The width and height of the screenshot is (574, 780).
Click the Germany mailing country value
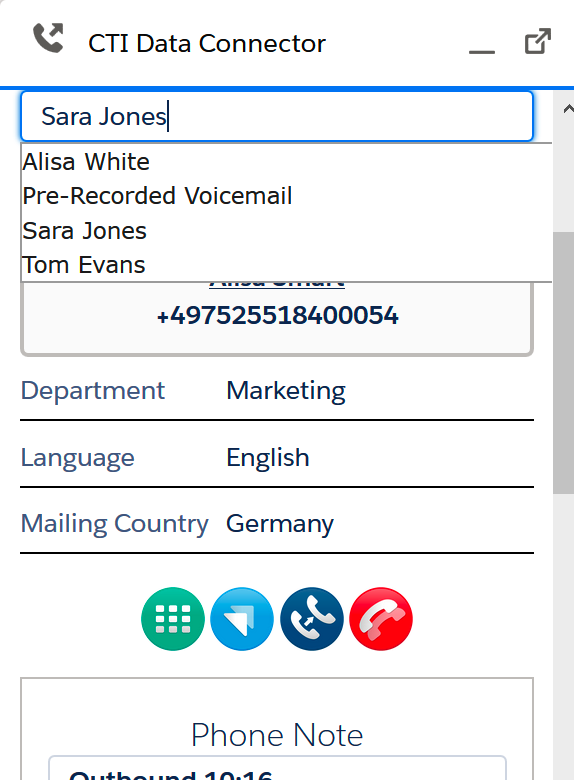coord(280,524)
